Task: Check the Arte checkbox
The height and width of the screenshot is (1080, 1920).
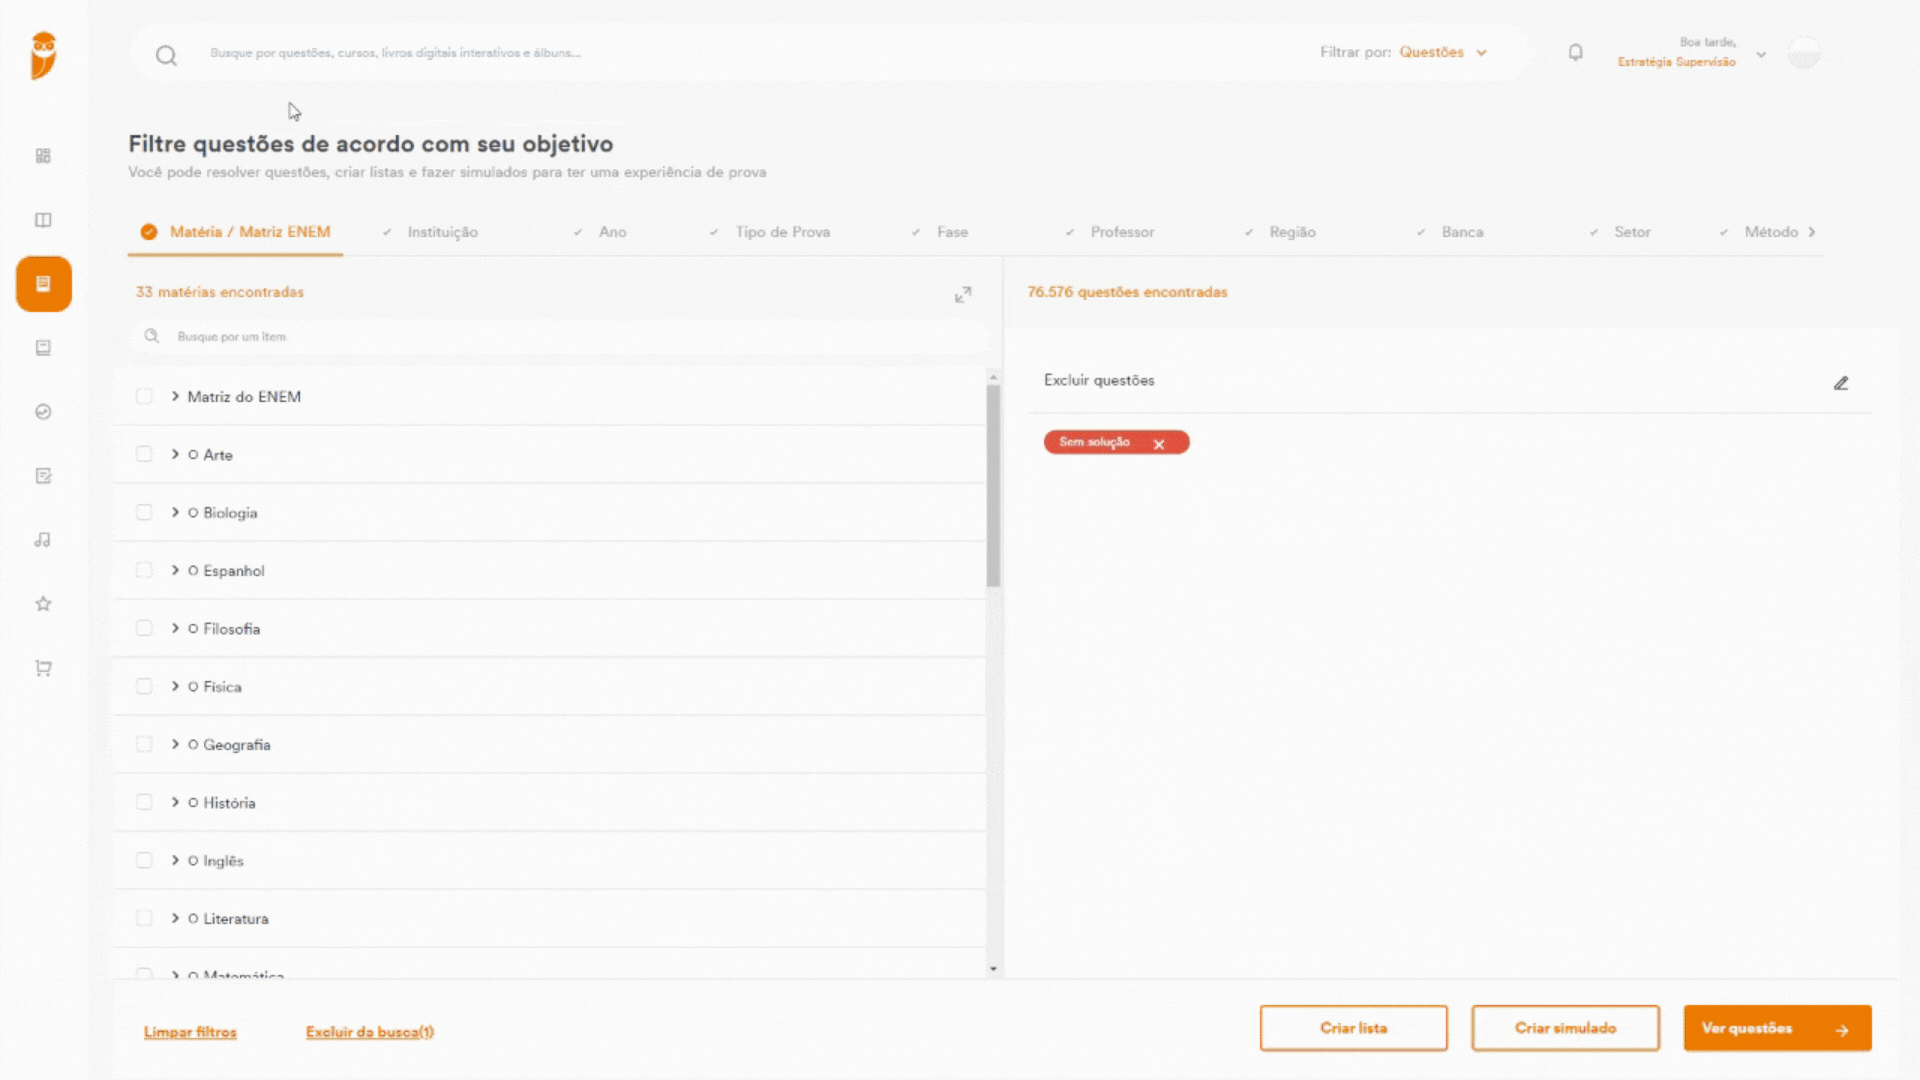Action: [144, 454]
